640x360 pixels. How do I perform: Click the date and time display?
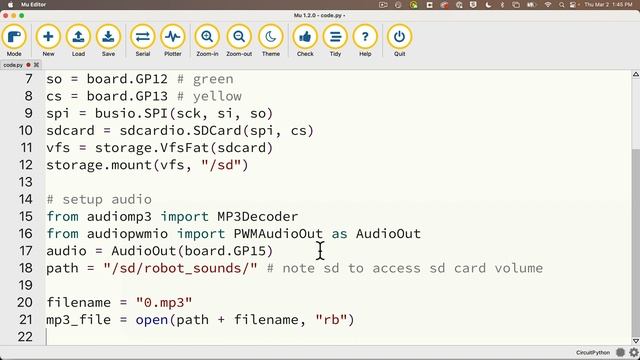click(608, 4)
